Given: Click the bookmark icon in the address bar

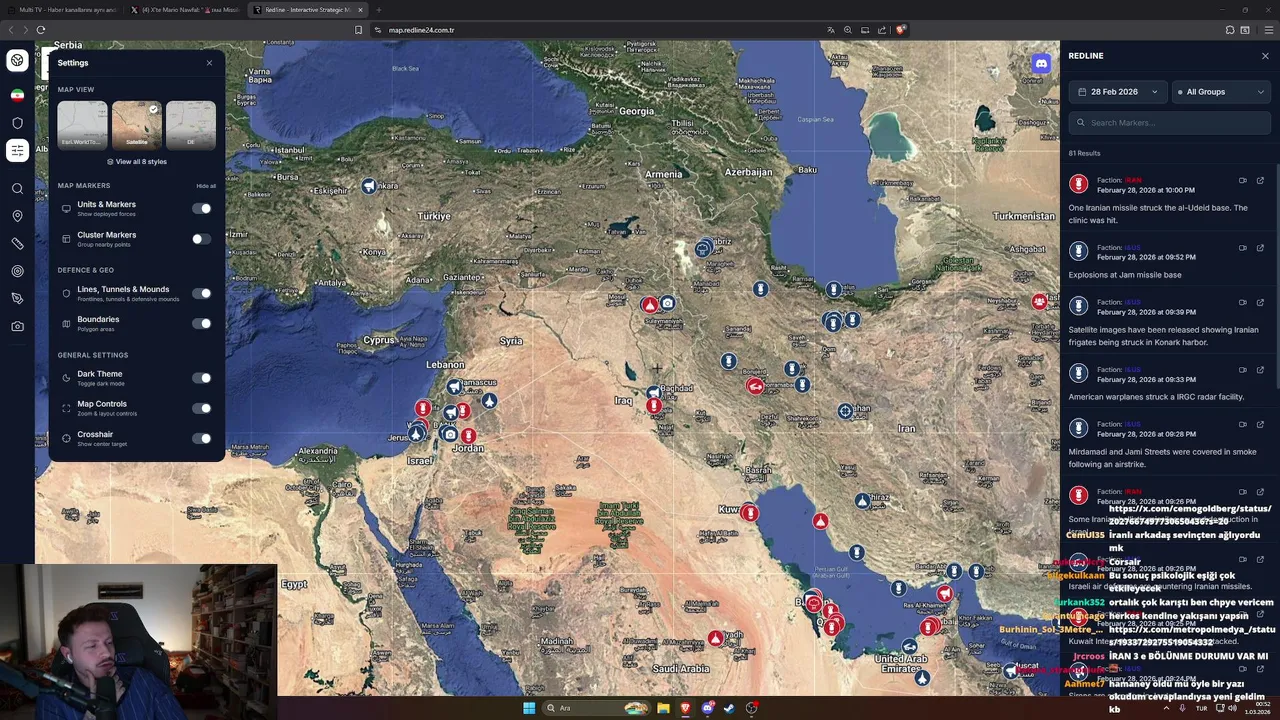Looking at the screenshot, I should coord(358,30).
